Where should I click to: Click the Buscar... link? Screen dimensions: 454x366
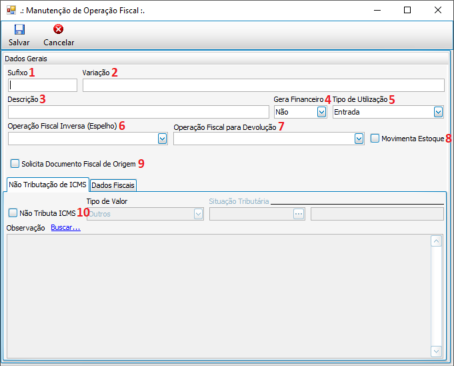pos(66,228)
